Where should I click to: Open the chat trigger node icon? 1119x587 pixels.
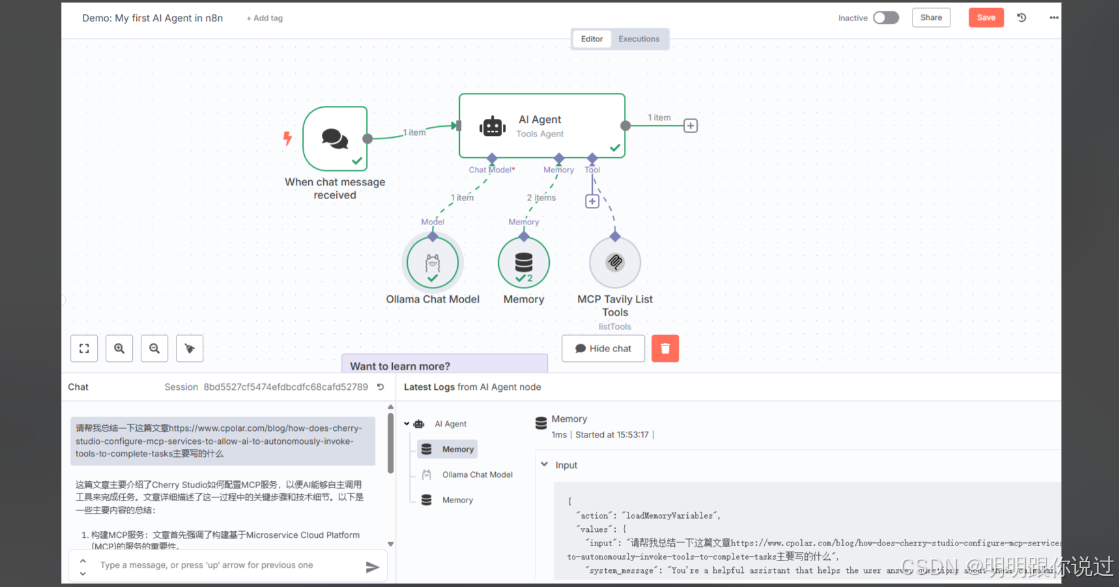pyautogui.click(x=335, y=138)
